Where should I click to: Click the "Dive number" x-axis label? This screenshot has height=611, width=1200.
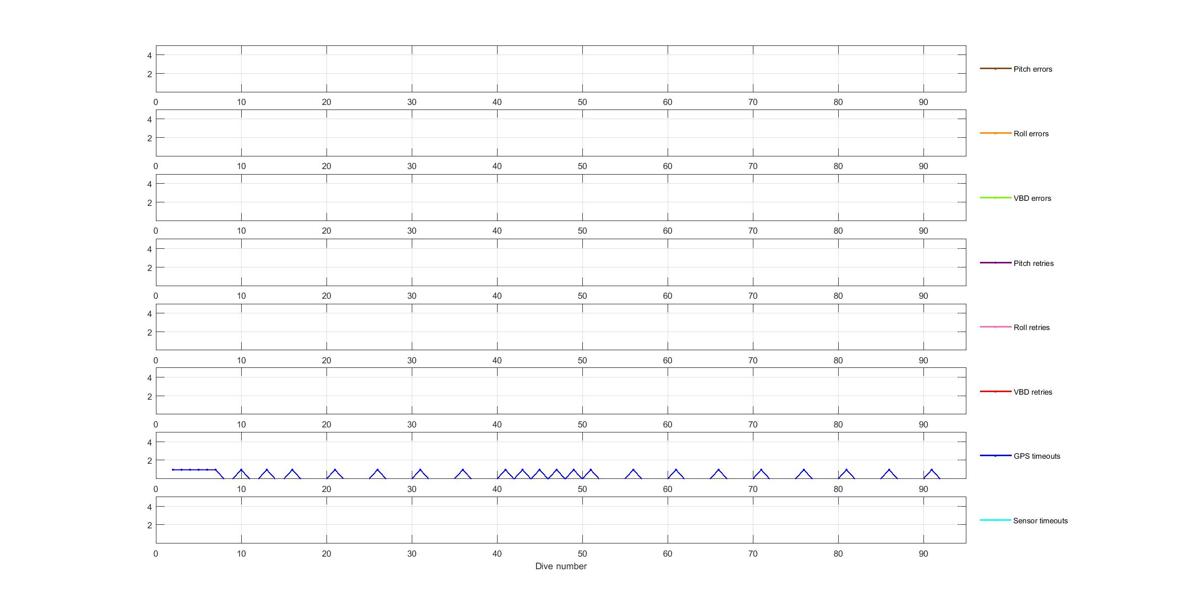(561, 566)
